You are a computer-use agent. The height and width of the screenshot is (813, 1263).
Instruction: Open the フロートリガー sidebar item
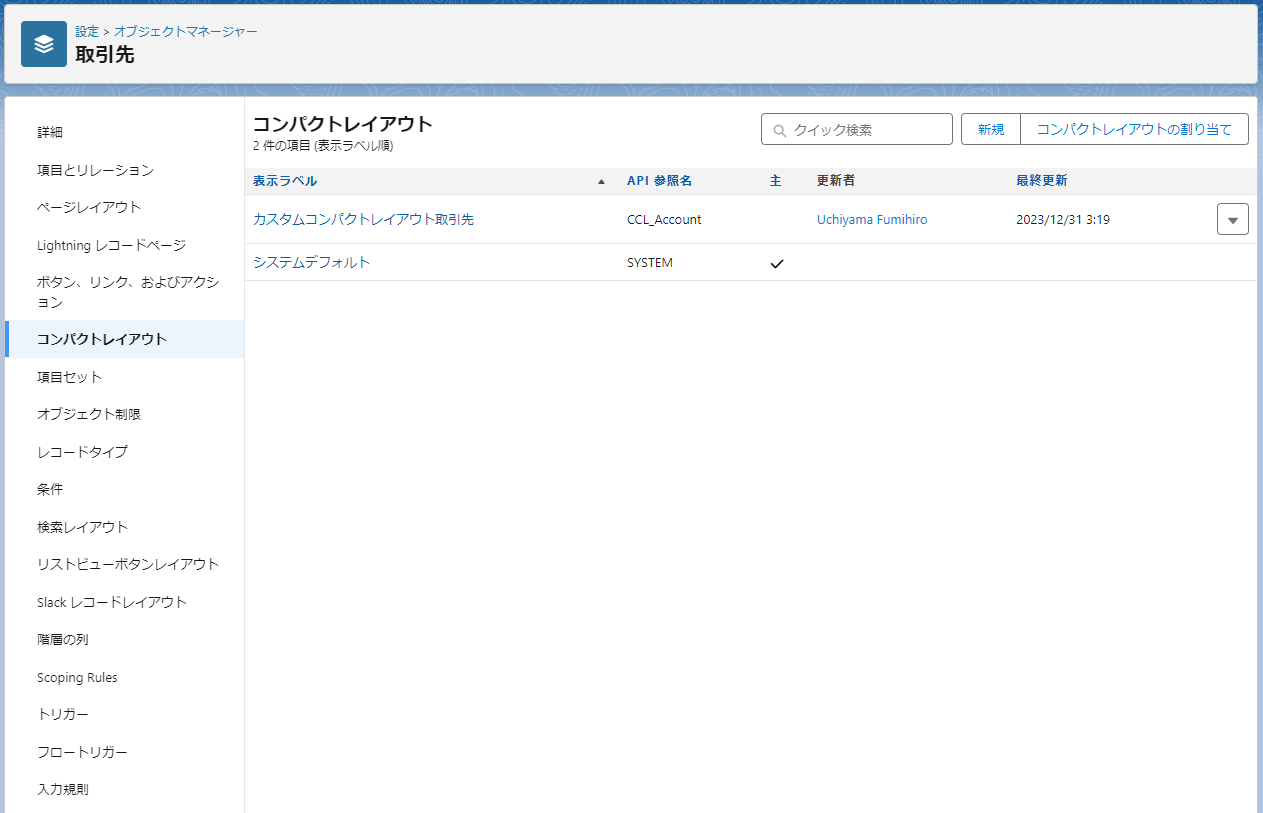(82, 752)
